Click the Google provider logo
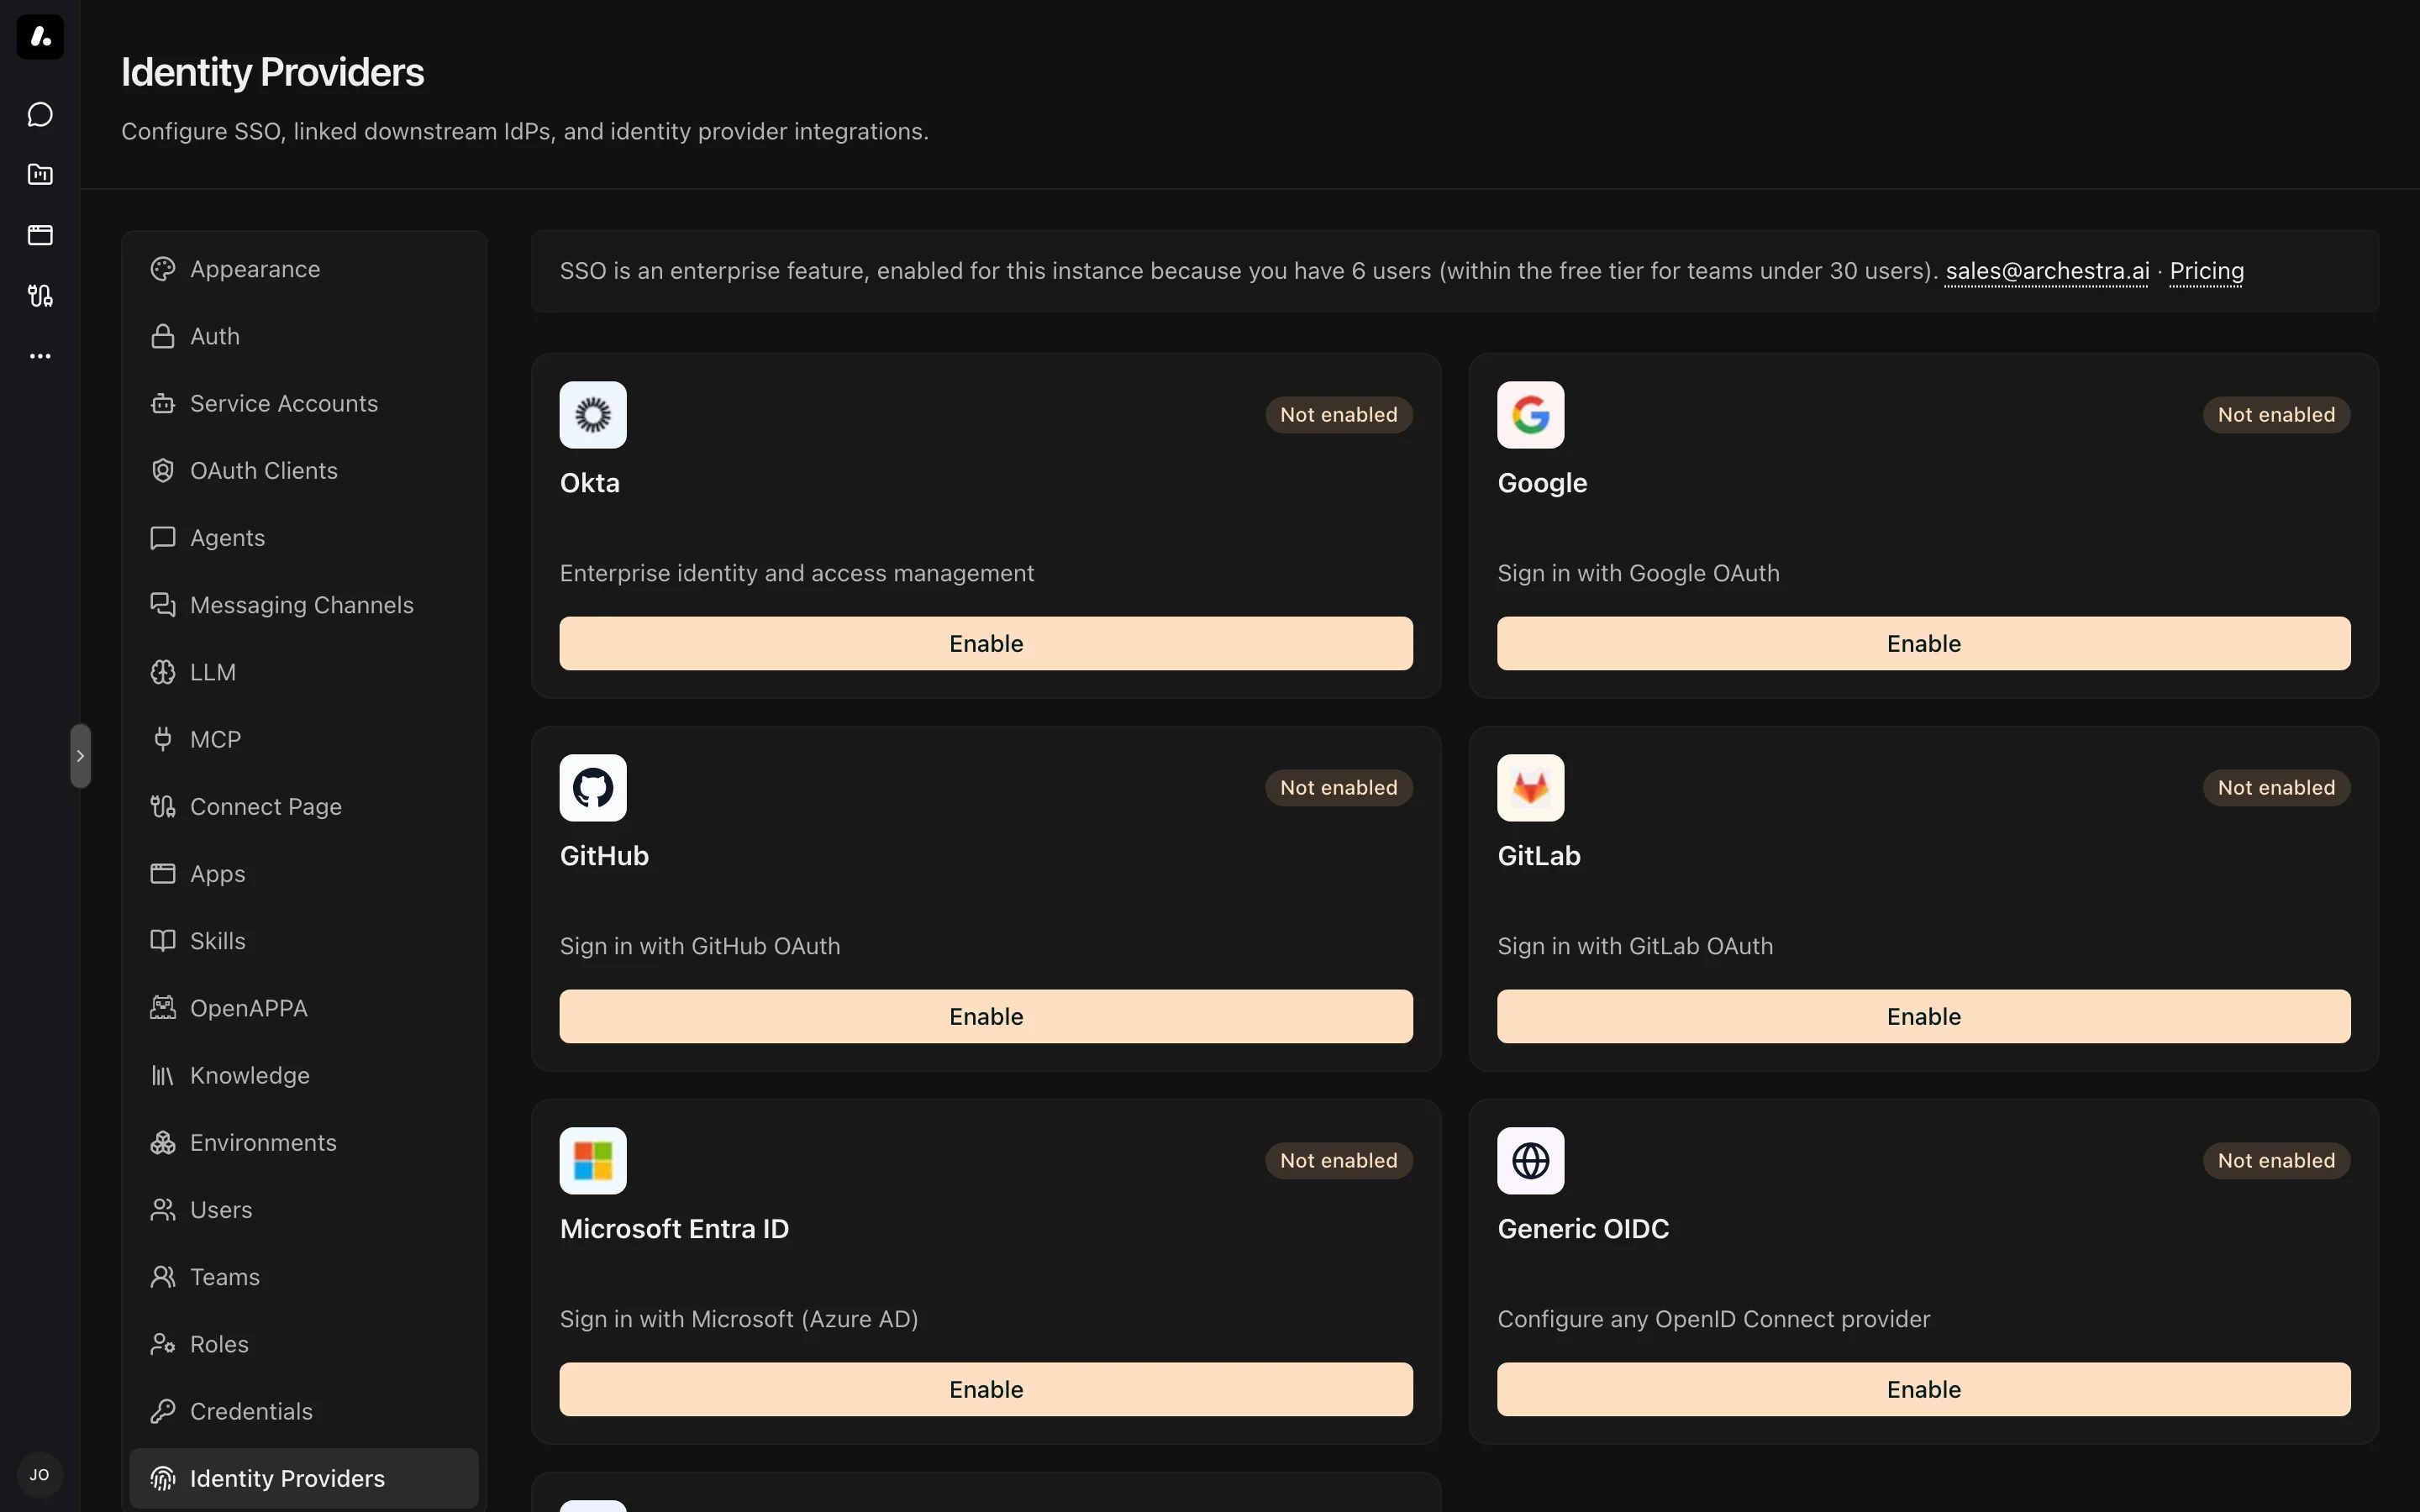This screenshot has height=1512, width=2420. (1530, 415)
